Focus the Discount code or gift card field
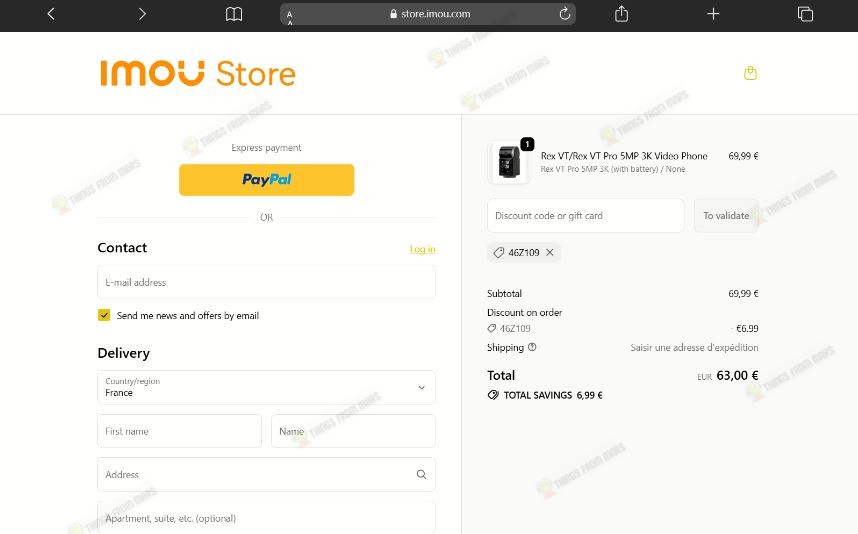 (585, 216)
